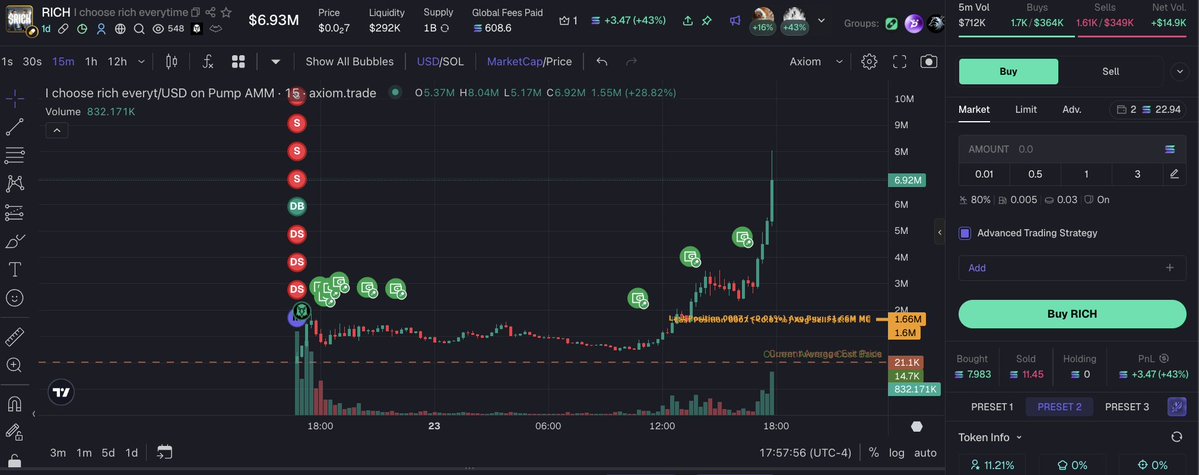This screenshot has width=1199, height=475.
Task: Refresh the Token Info panel
Action: click(1177, 437)
